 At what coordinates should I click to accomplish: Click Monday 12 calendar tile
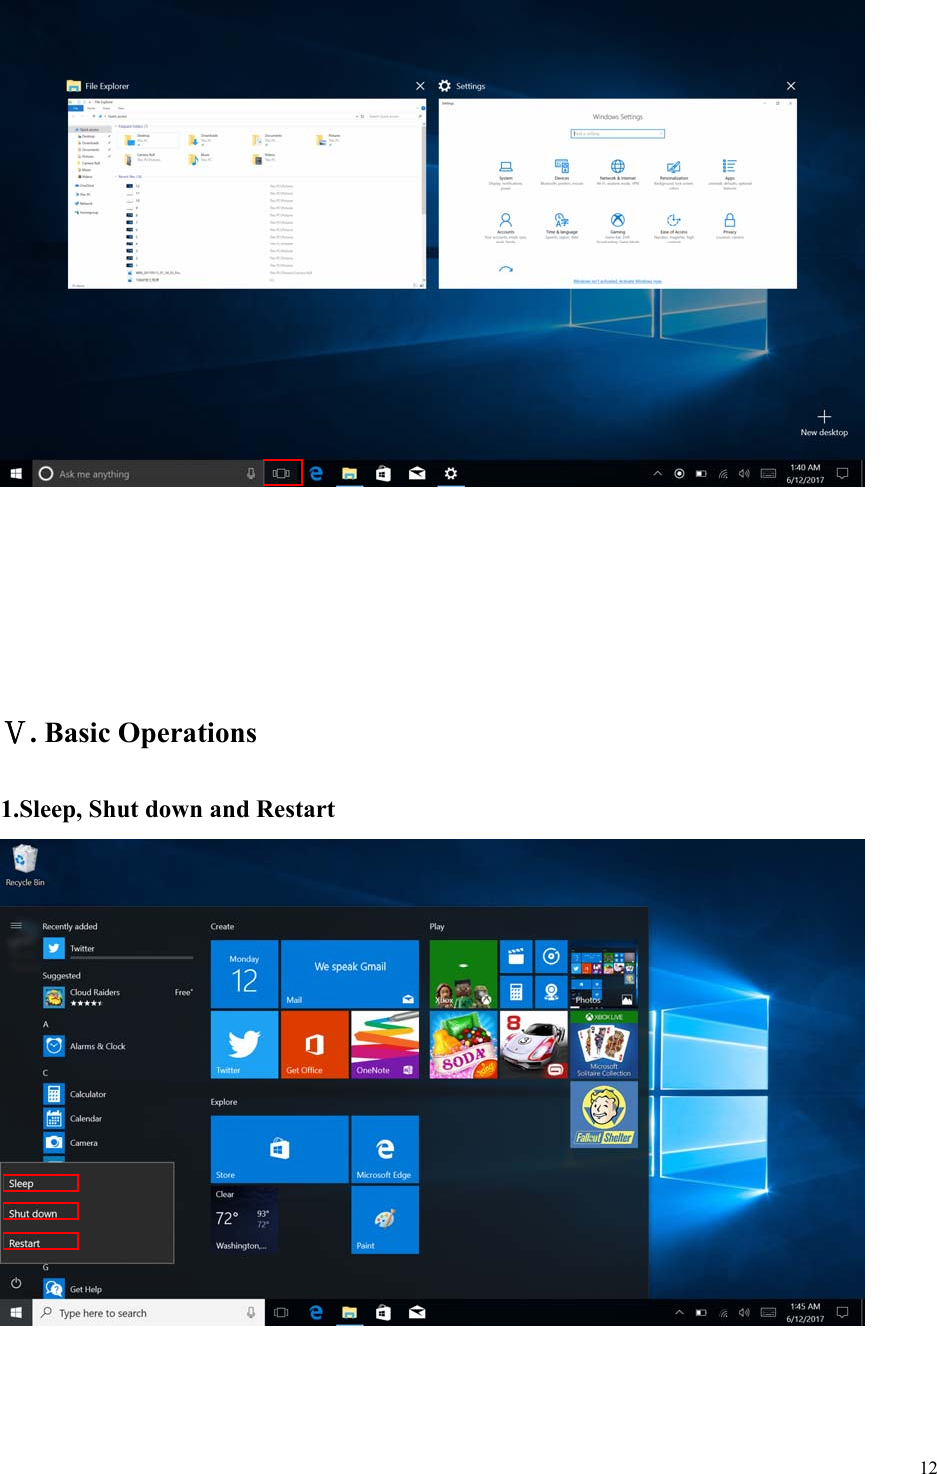point(245,974)
